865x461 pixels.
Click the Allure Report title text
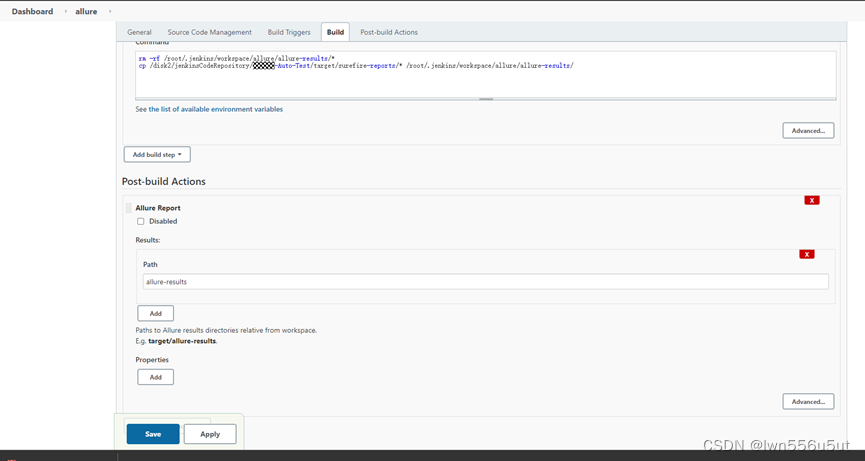click(x=158, y=208)
